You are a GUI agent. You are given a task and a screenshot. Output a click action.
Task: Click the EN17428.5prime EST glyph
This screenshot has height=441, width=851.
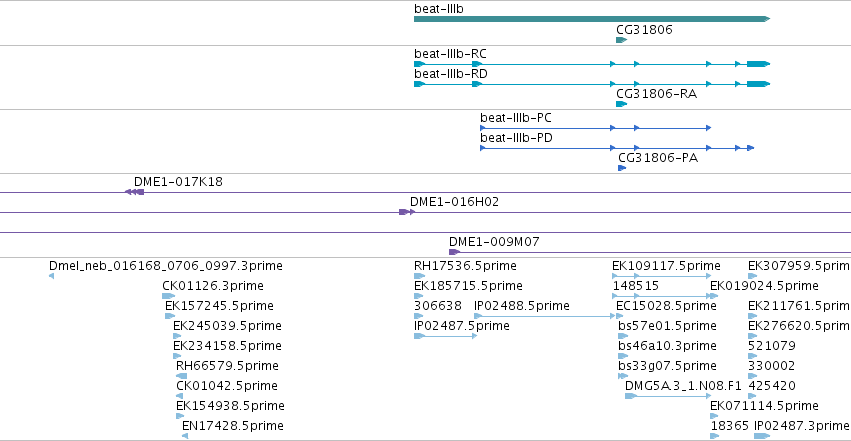pos(185,436)
